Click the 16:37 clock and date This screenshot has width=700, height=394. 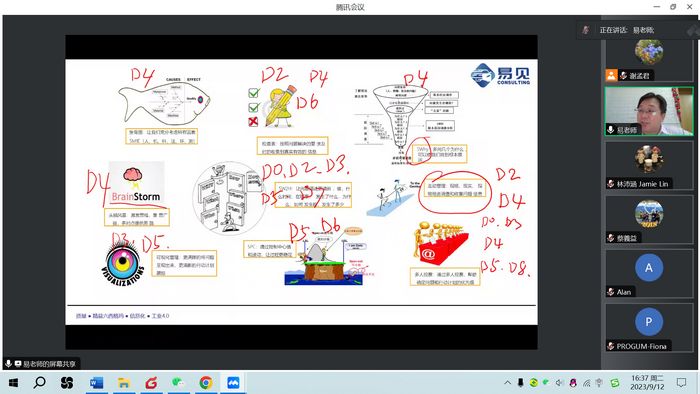pyautogui.click(x=647, y=382)
